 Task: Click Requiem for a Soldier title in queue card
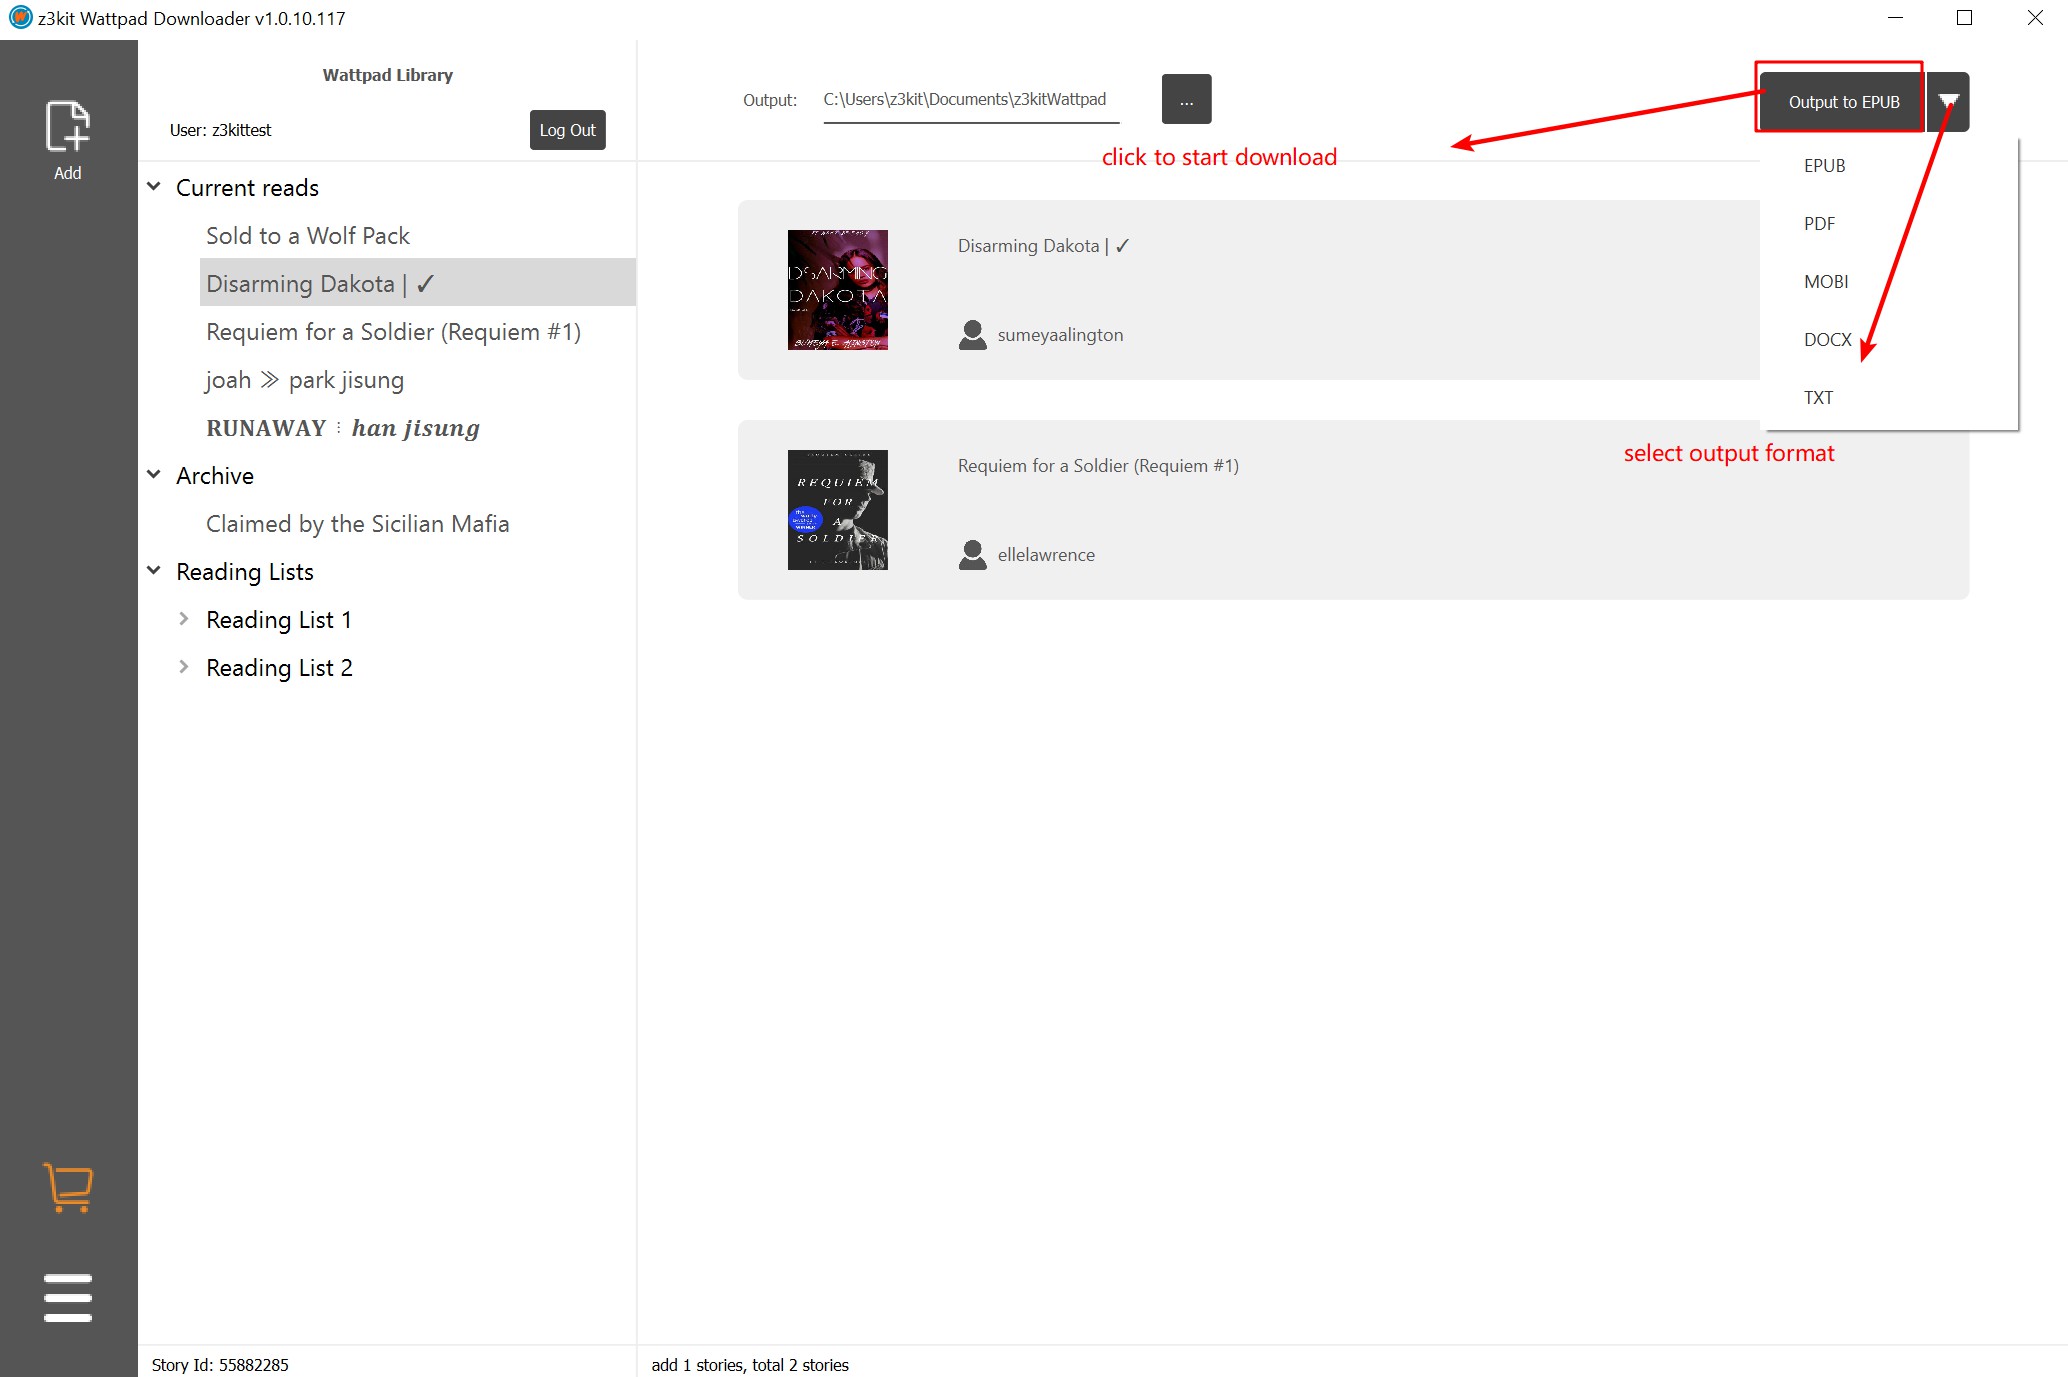(1098, 466)
